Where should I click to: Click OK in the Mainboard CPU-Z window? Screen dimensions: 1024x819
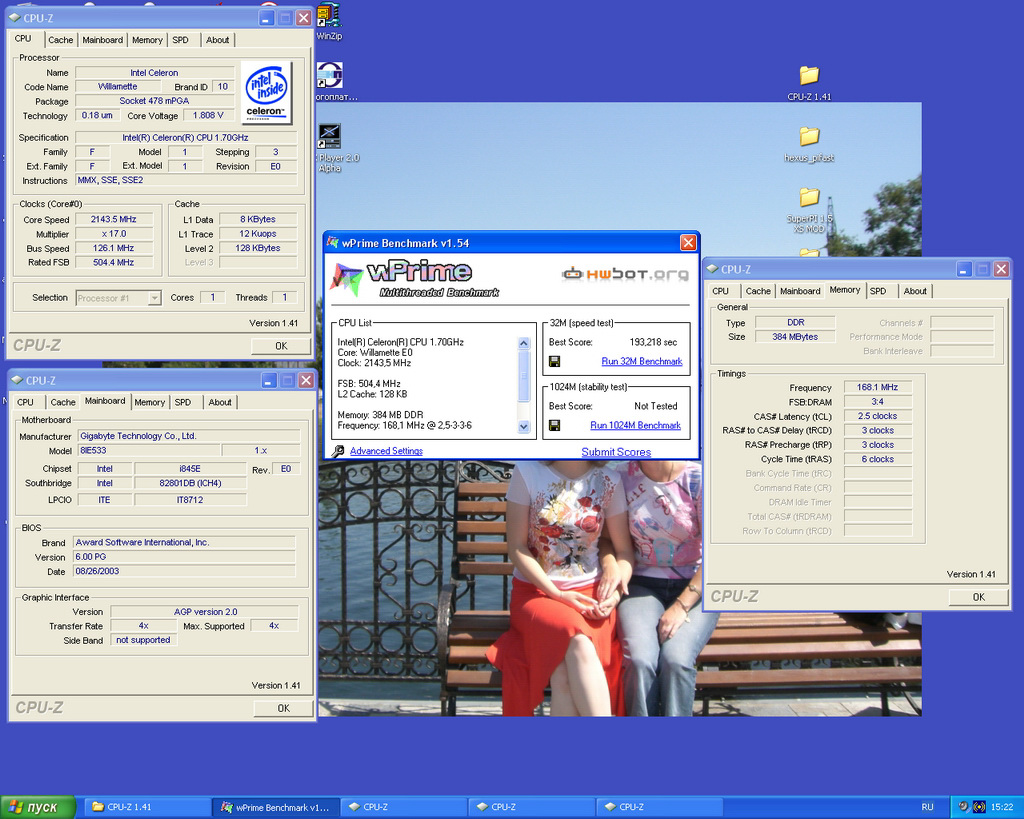283,708
